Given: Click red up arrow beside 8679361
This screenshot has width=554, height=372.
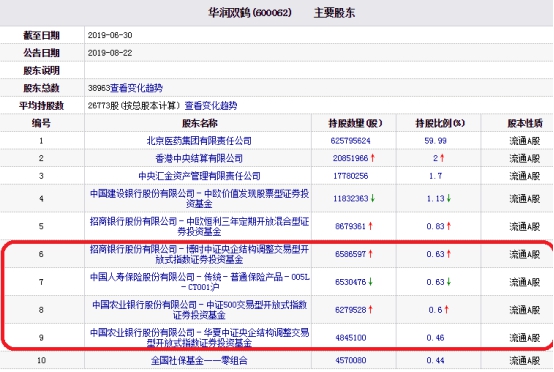Looking at the screenshot, I should click(x=370, y=226).
